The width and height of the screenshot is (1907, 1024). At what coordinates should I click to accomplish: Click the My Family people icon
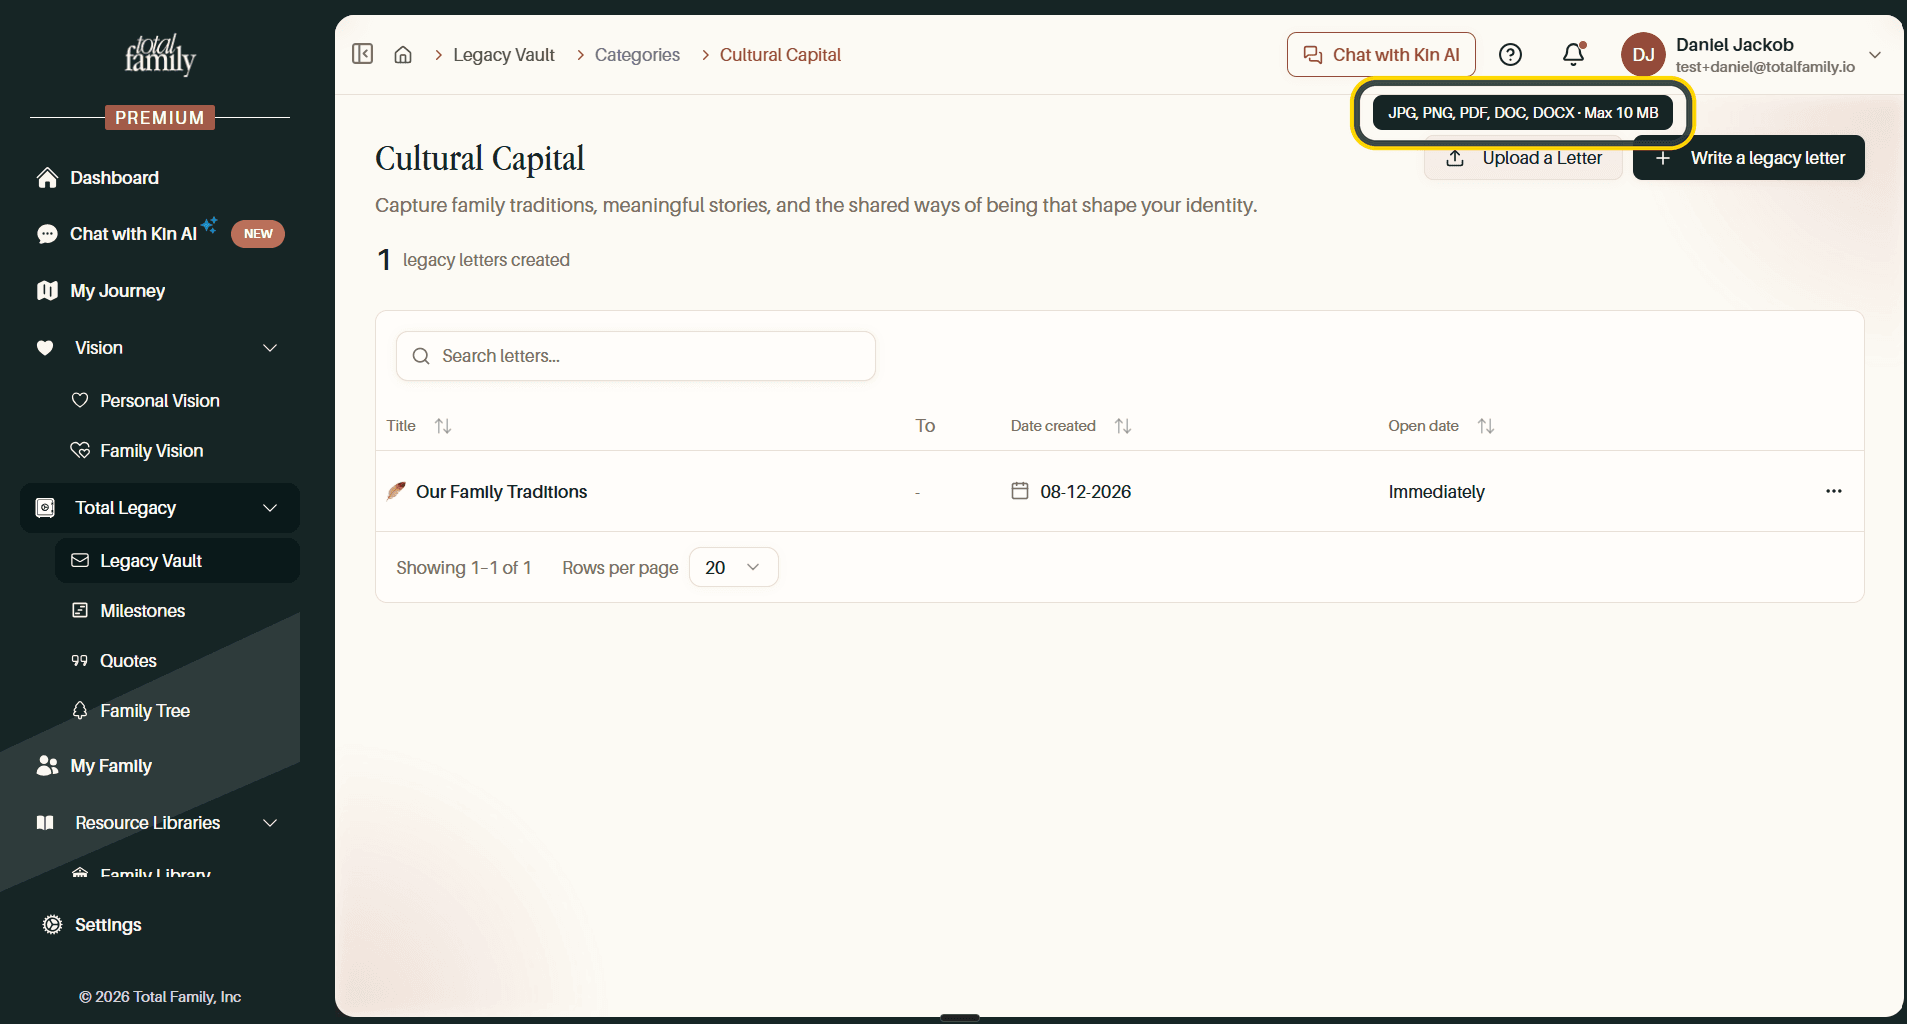pos(47,766)
